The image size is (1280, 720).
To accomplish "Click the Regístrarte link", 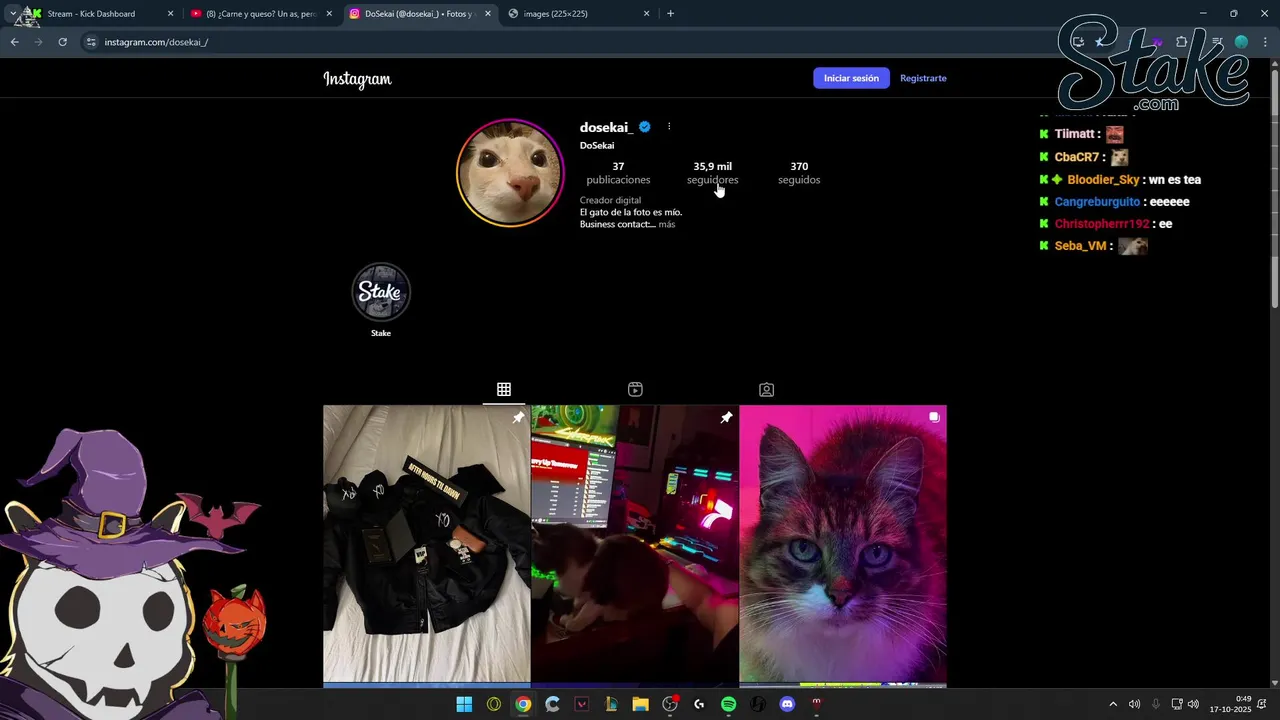I will 923,78.
